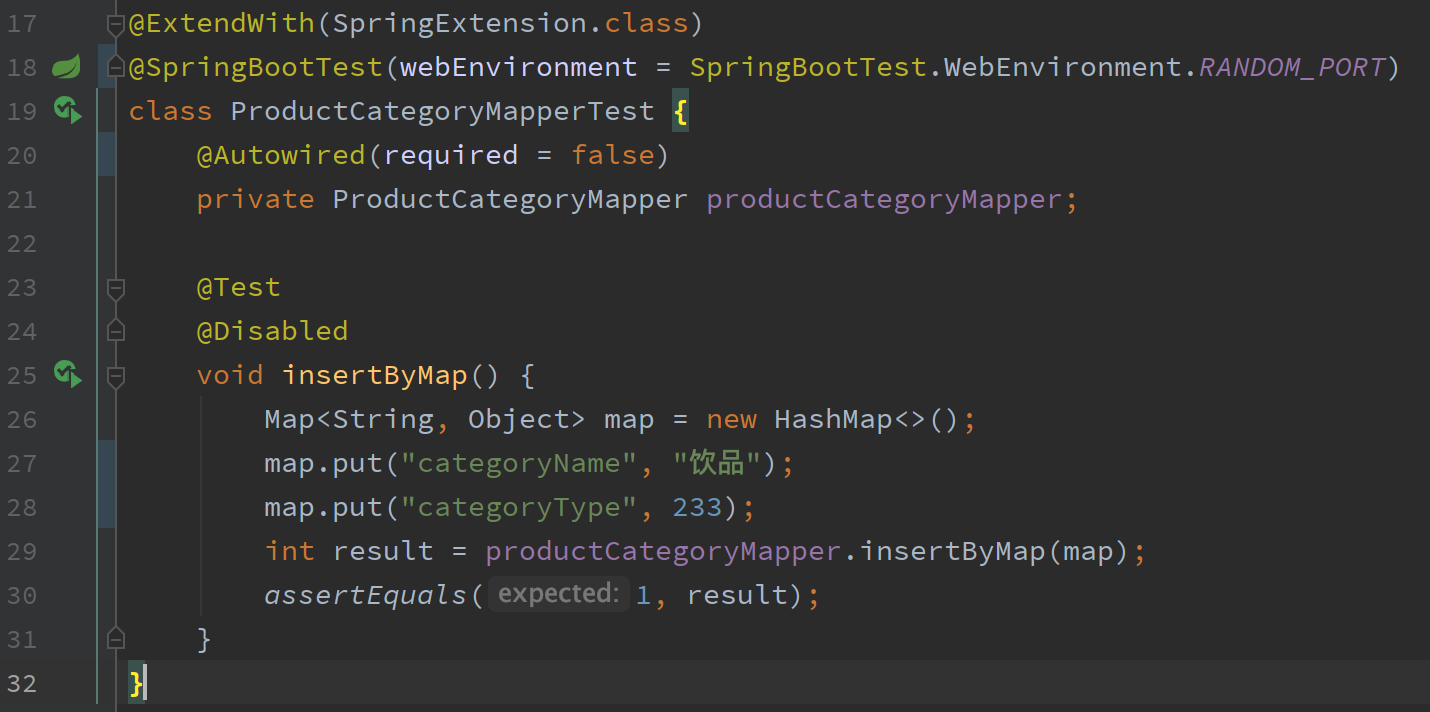The height and width of the screenshot is (712, 1430).
Task: Click the fold end marker at line 31
Action: click(x=116, y=638)
